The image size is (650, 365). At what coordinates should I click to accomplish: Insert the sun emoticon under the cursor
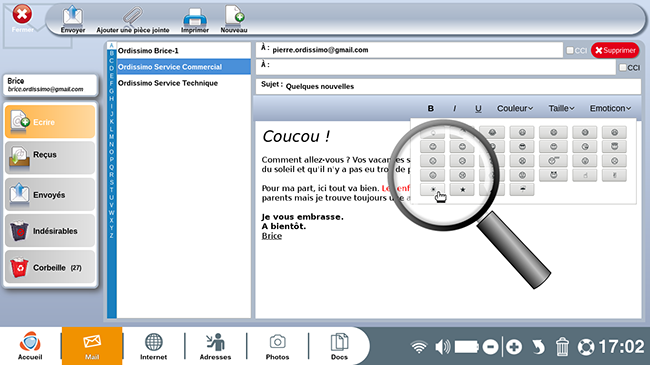432,190
